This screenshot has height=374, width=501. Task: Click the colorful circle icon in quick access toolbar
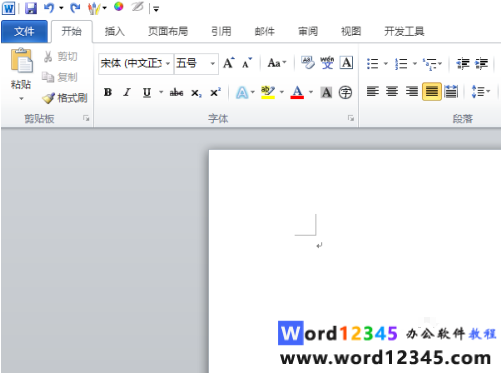[x=119, y=7]
